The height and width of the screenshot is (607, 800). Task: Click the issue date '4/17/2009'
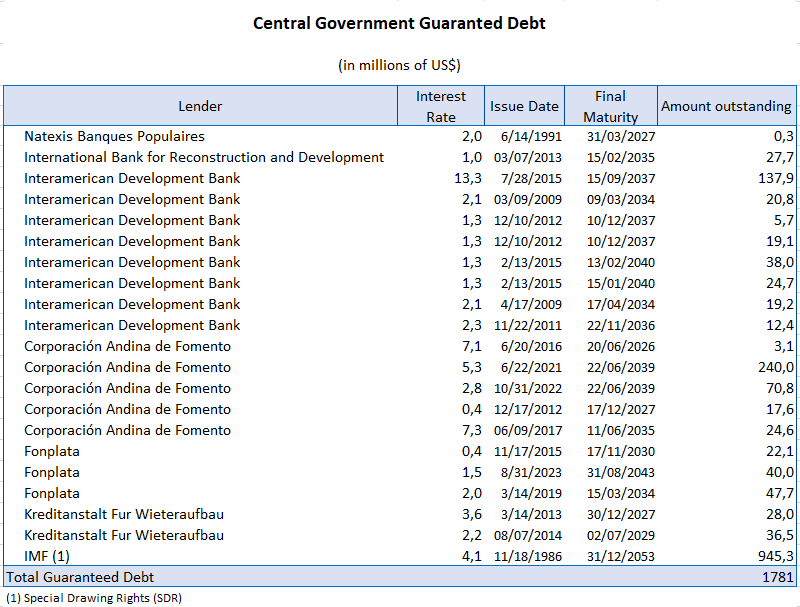[531, 305]
